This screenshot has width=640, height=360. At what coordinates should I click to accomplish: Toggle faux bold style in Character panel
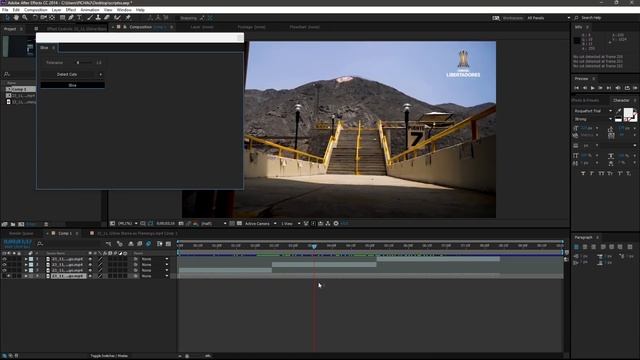[x=583, y=173]
